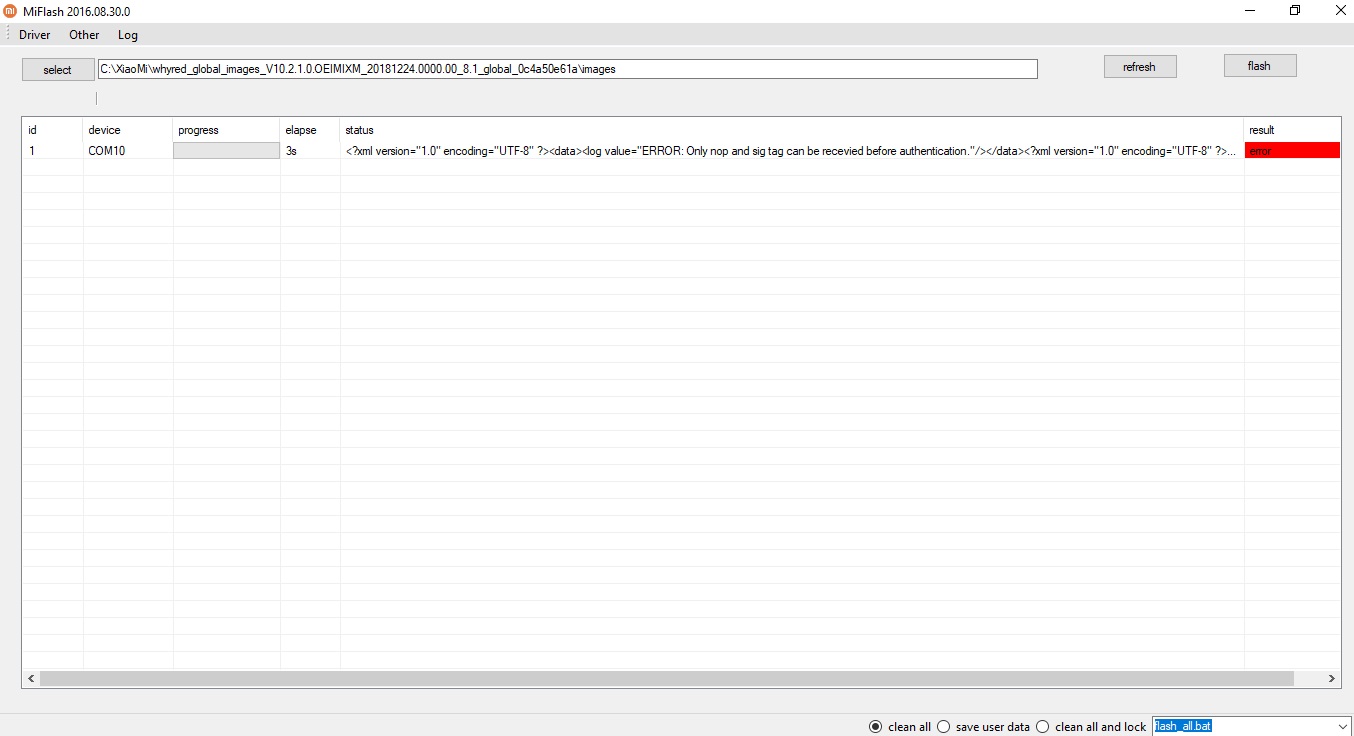Expand the flash_all.bat script dropdown

(1341, 727)
